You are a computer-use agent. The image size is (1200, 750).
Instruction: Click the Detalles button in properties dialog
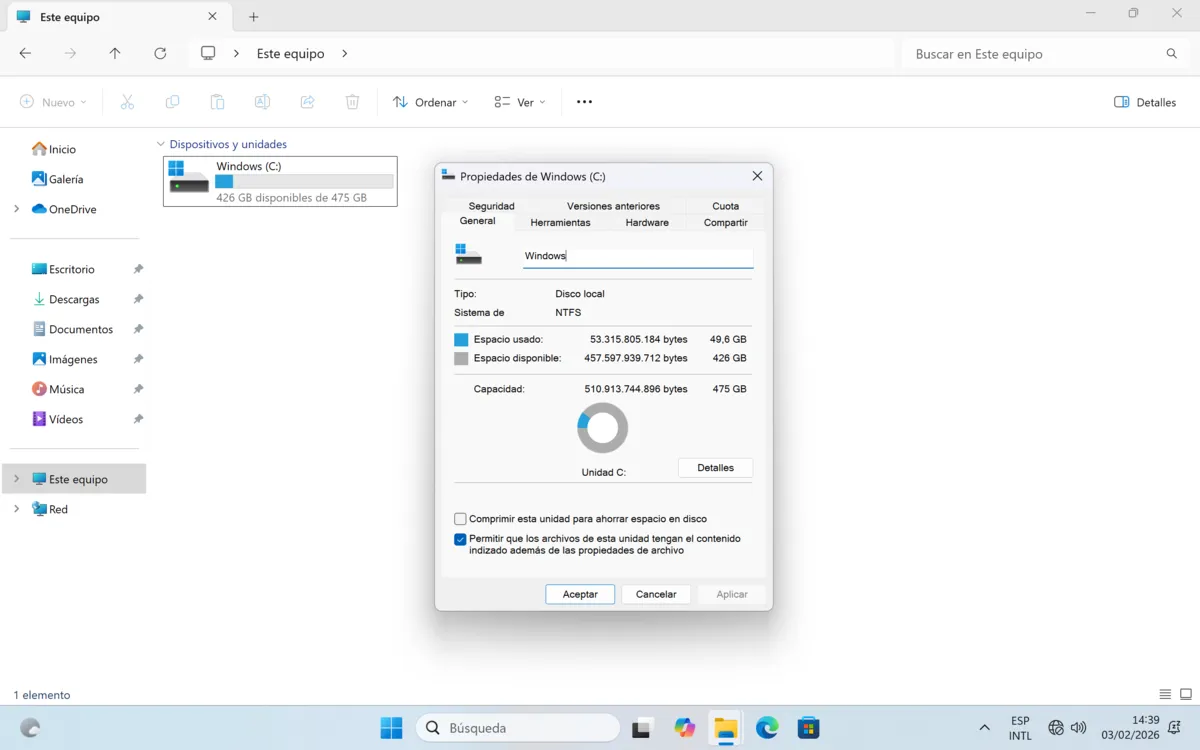pos(715,468)
